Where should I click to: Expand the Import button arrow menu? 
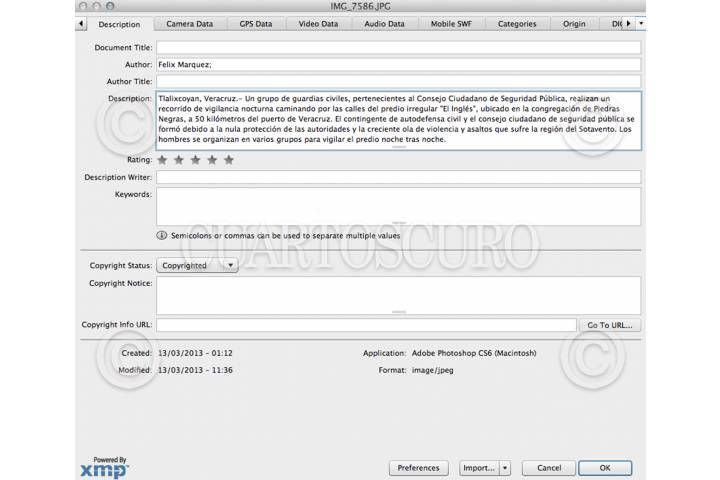click(504, 467)
